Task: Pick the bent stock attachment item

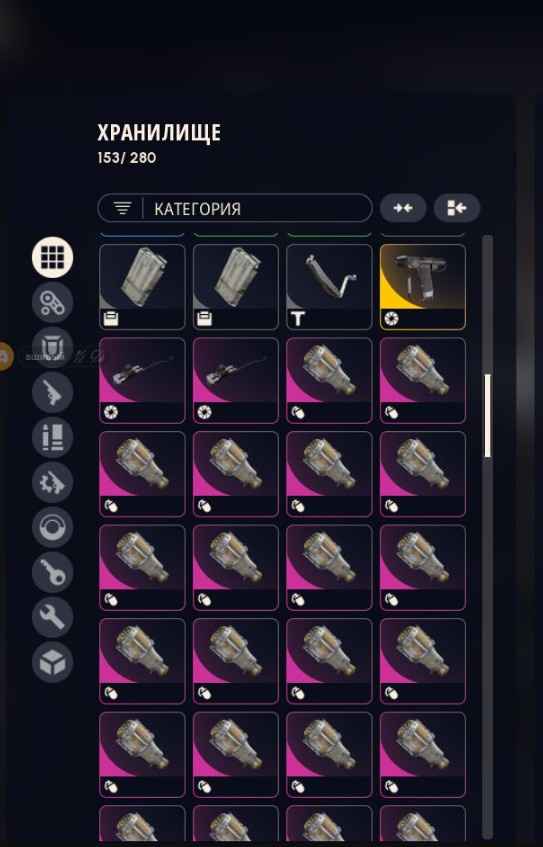Action: coord(329,287)
